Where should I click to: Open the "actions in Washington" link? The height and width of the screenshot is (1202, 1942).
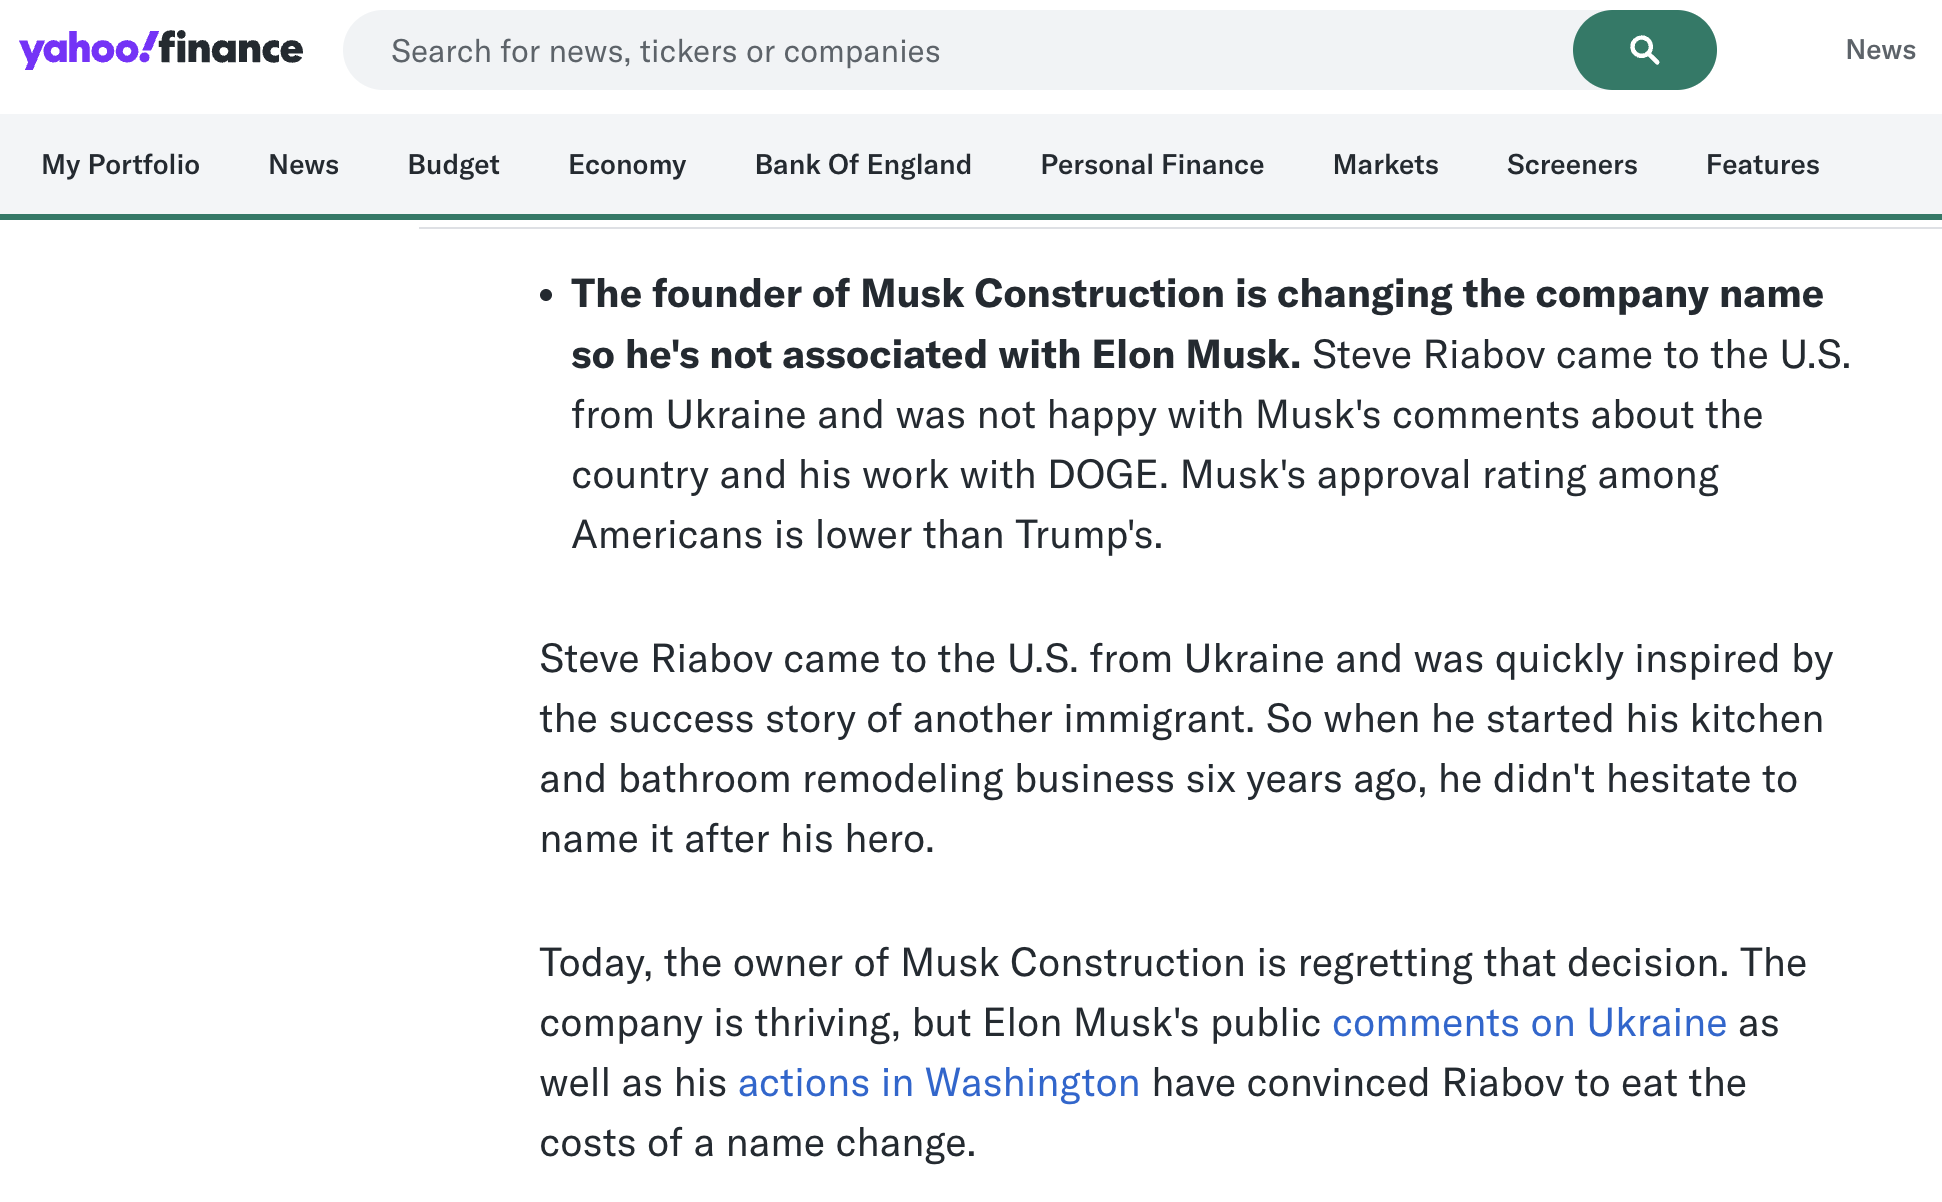click(939, 1083)
